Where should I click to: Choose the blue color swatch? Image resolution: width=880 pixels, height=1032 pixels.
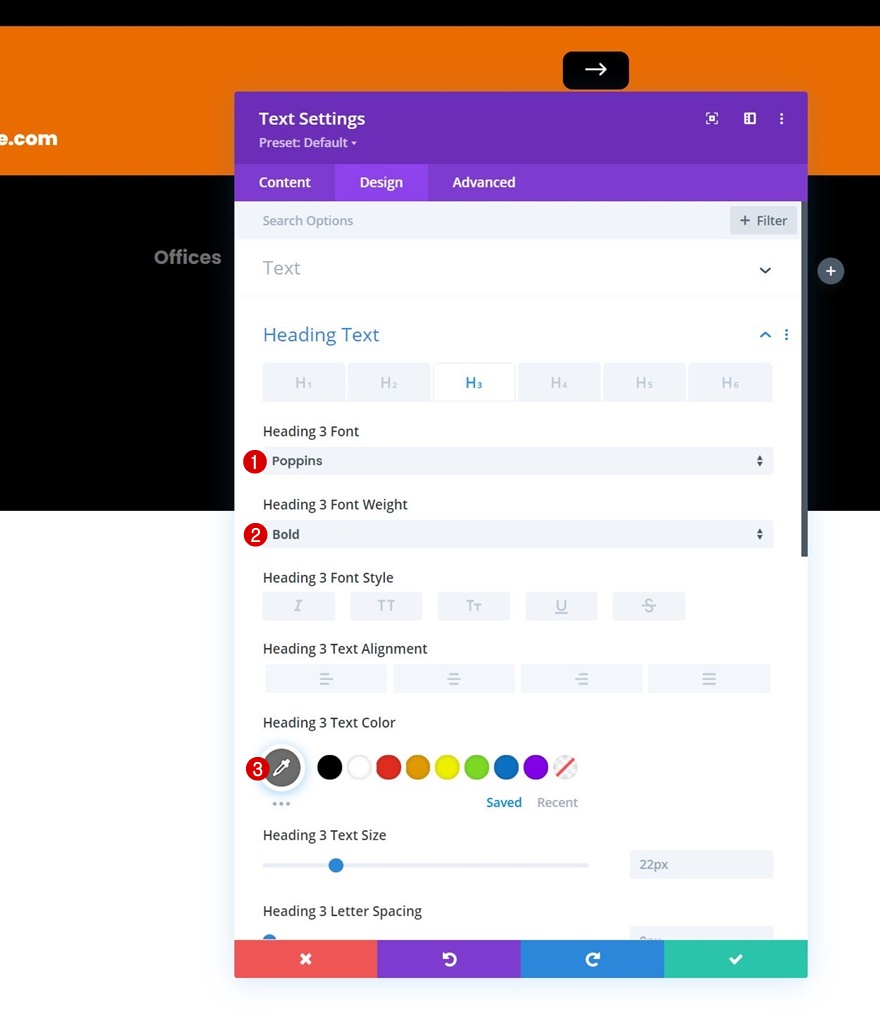click(x=506, y=767)
